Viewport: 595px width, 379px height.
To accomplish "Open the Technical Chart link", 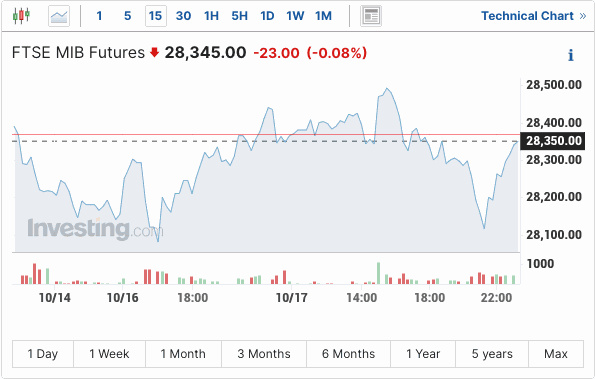I will tap(534, 16).
